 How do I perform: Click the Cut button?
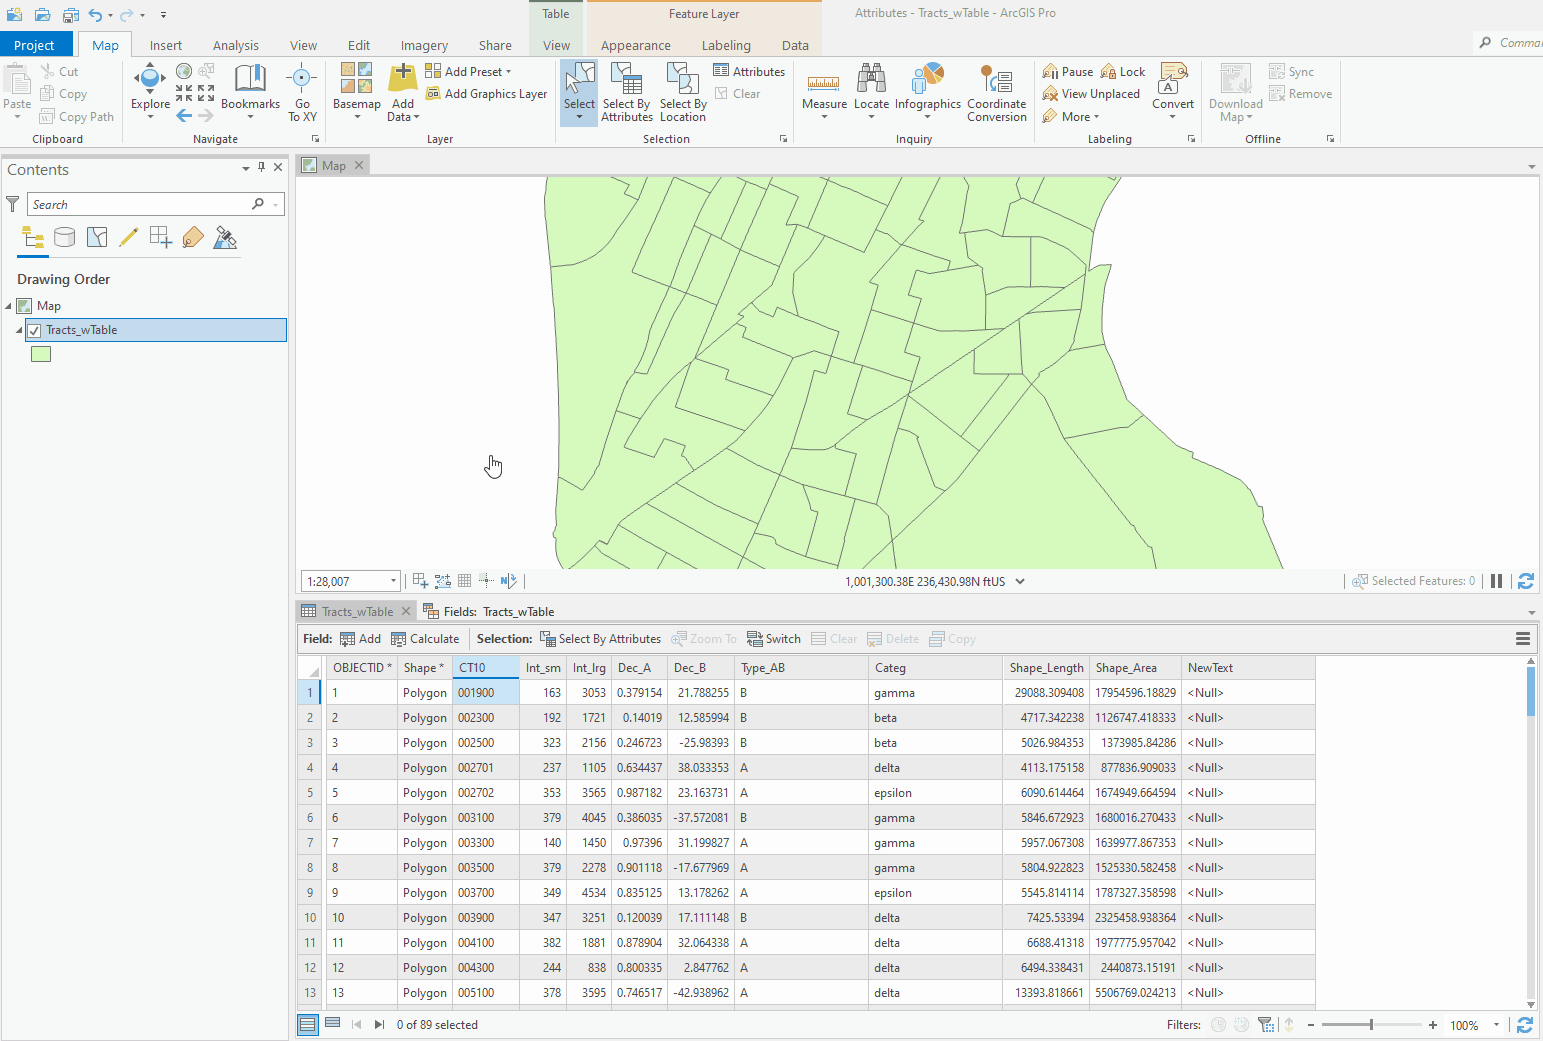click(59, 71)
